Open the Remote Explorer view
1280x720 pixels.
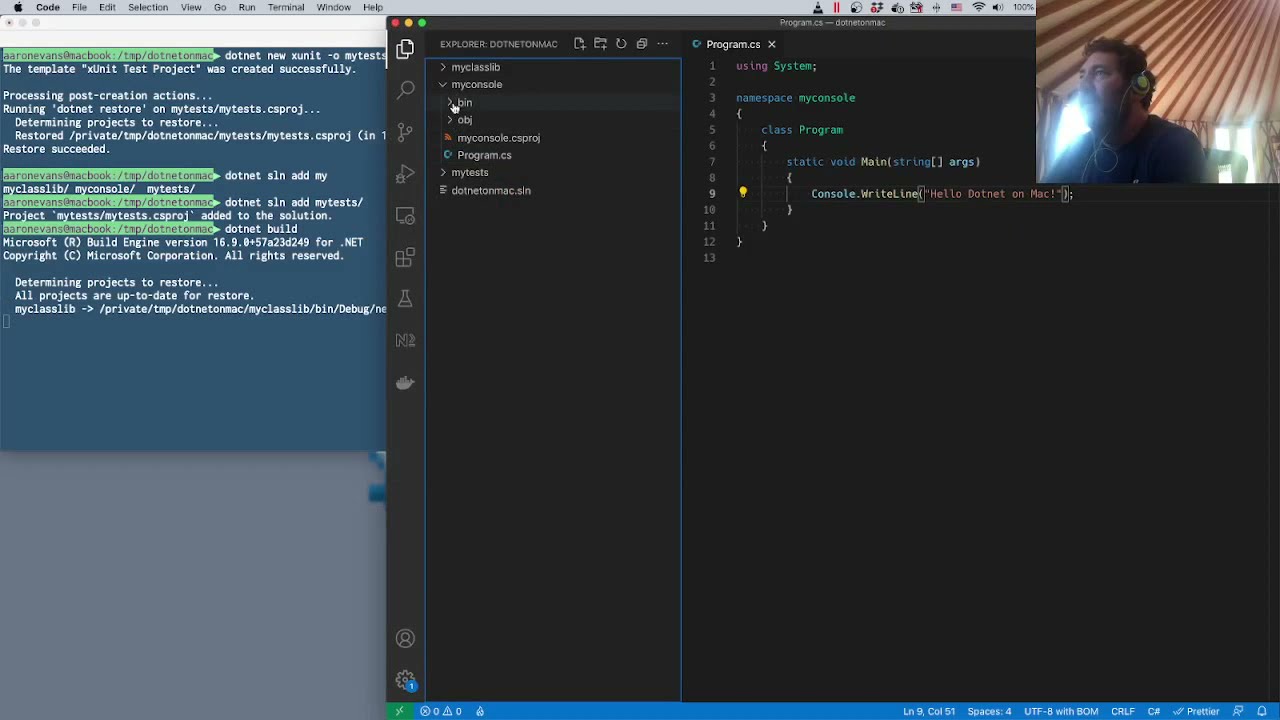[405, 215]
